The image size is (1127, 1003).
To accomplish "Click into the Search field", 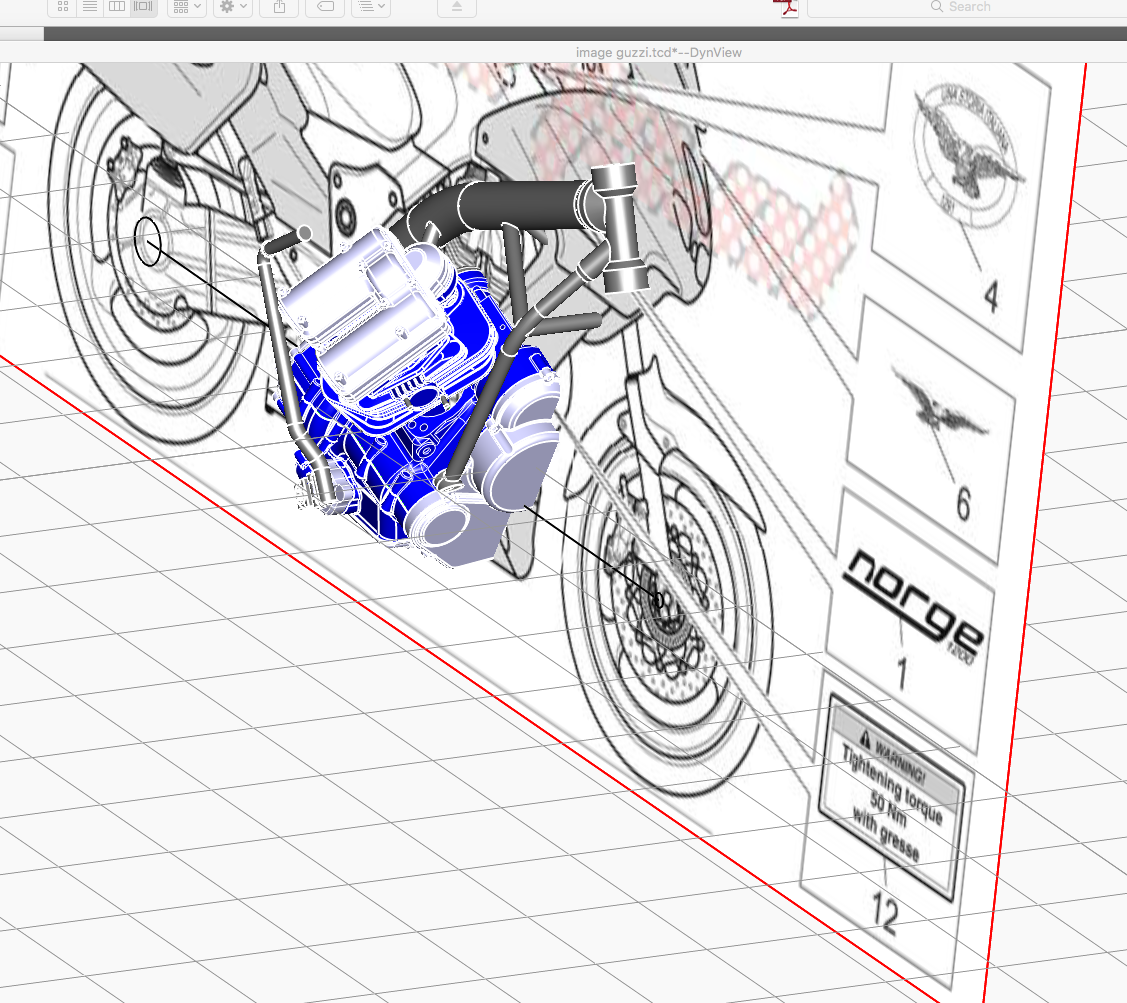I will (967, 6).
